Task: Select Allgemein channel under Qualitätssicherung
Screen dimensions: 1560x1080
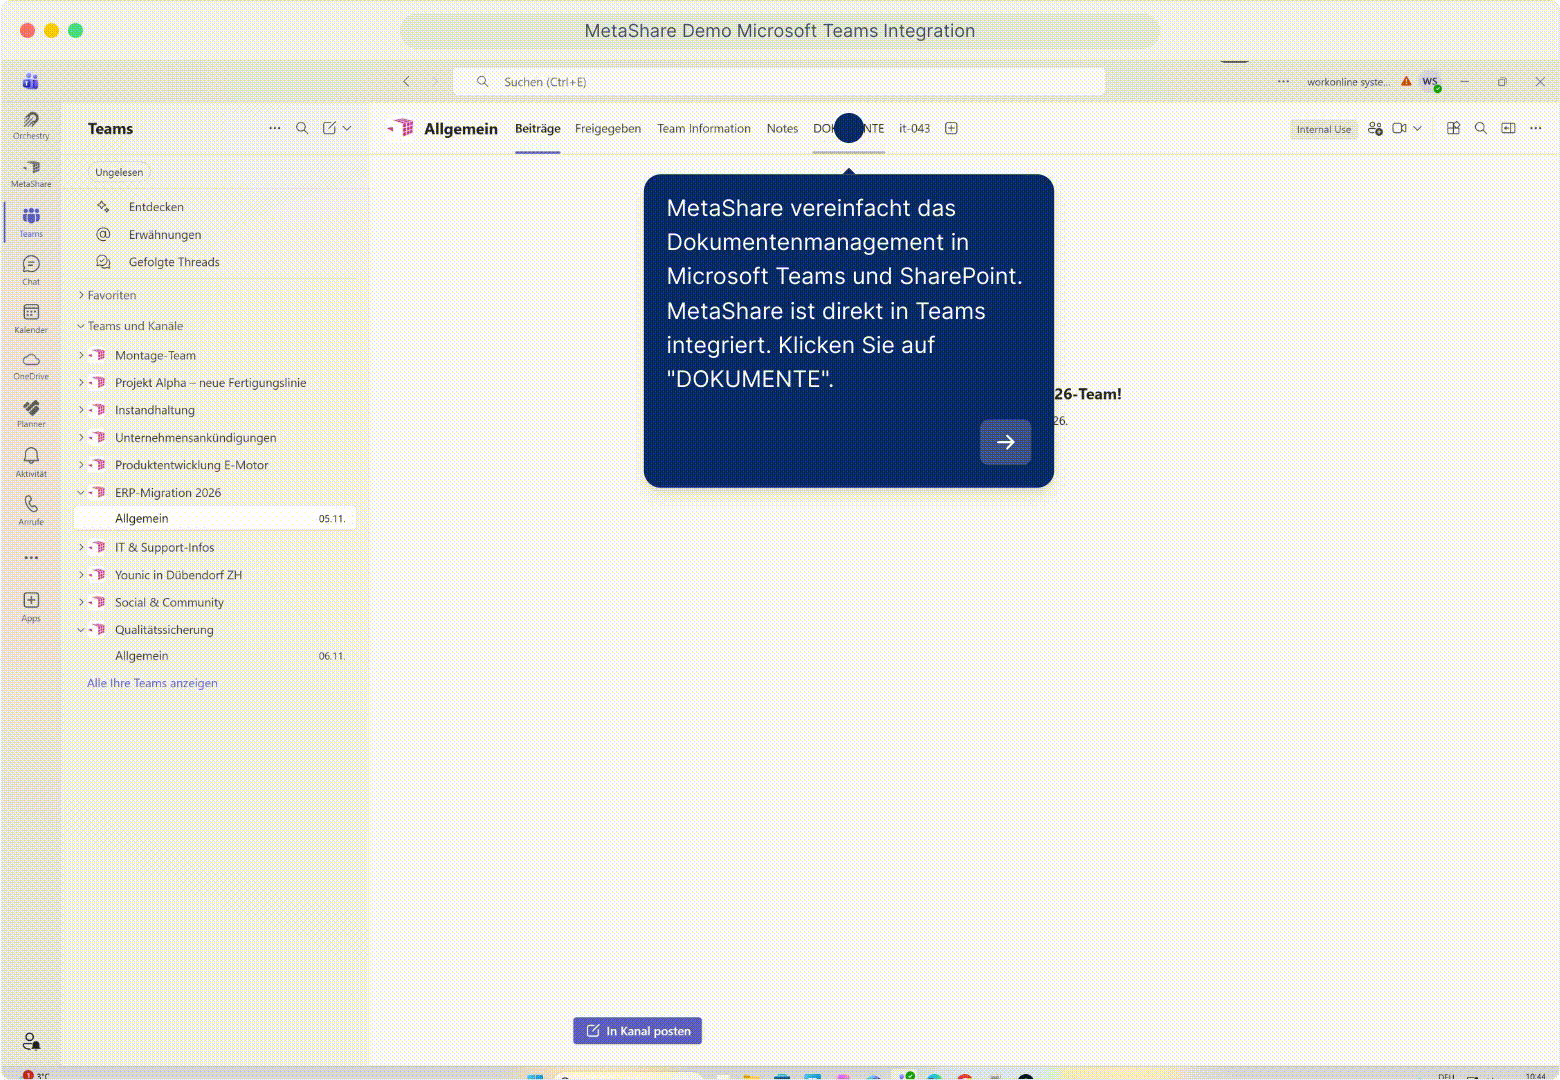Action: [142, 656]
